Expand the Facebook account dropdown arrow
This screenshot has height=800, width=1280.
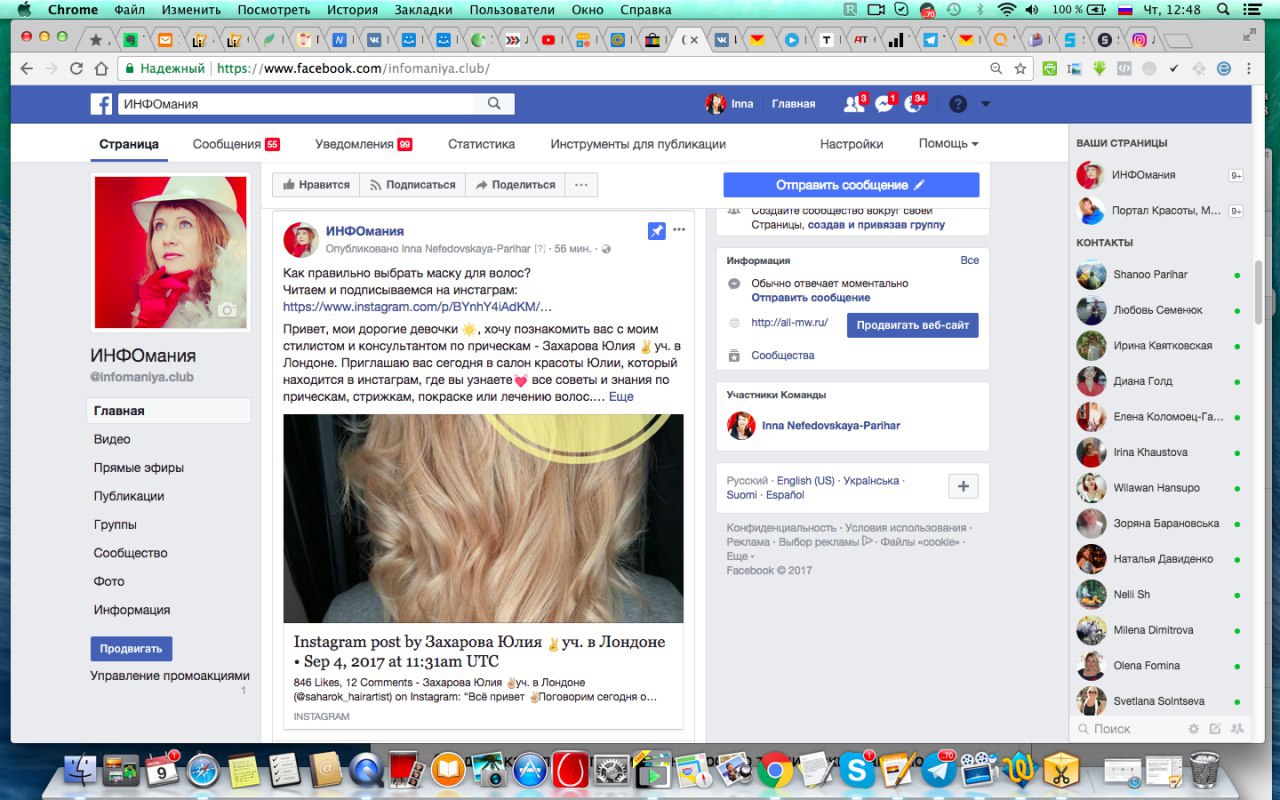coord(985,104)
